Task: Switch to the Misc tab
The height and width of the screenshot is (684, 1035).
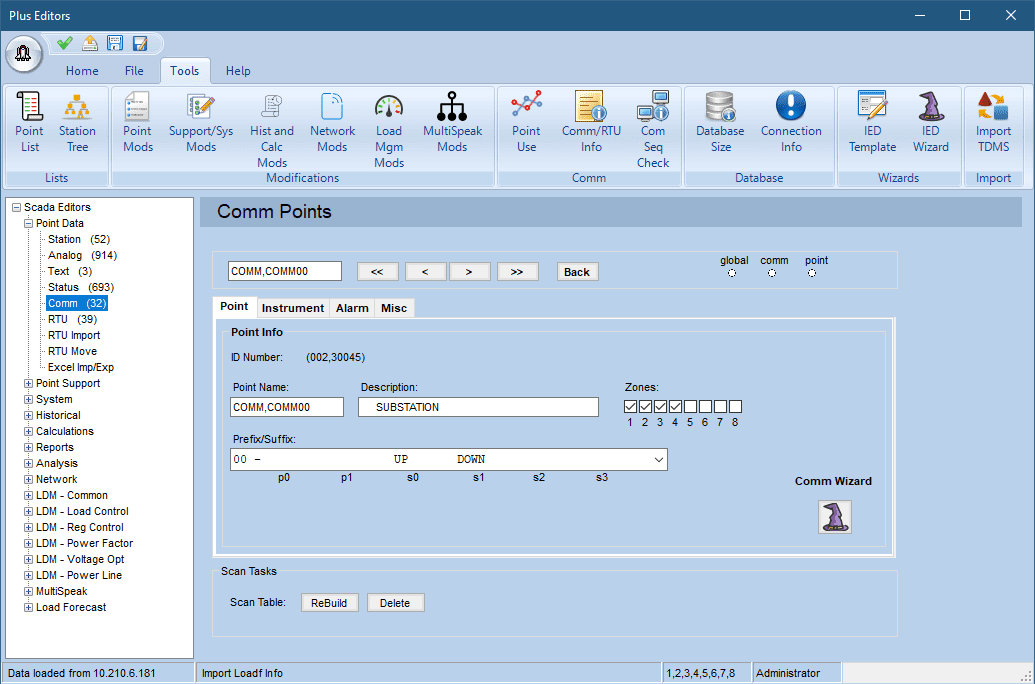Action: [x=394, y=308]
